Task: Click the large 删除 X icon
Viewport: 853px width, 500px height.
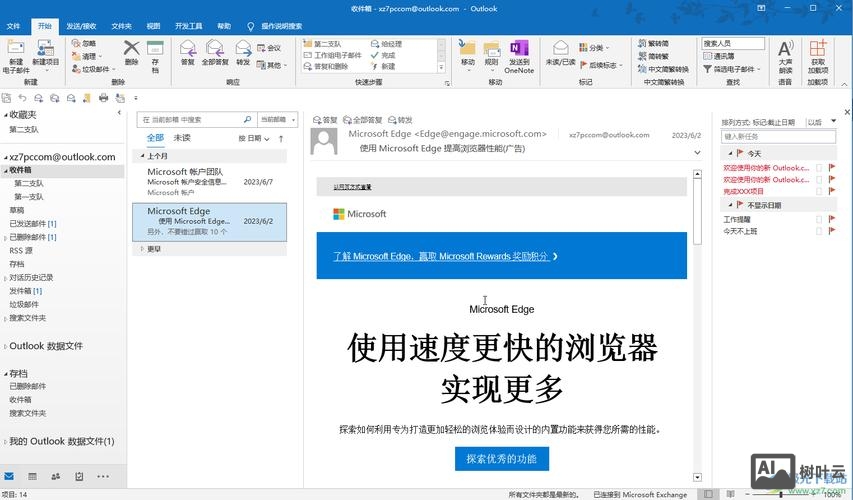Action: click(x=131, y=48)
